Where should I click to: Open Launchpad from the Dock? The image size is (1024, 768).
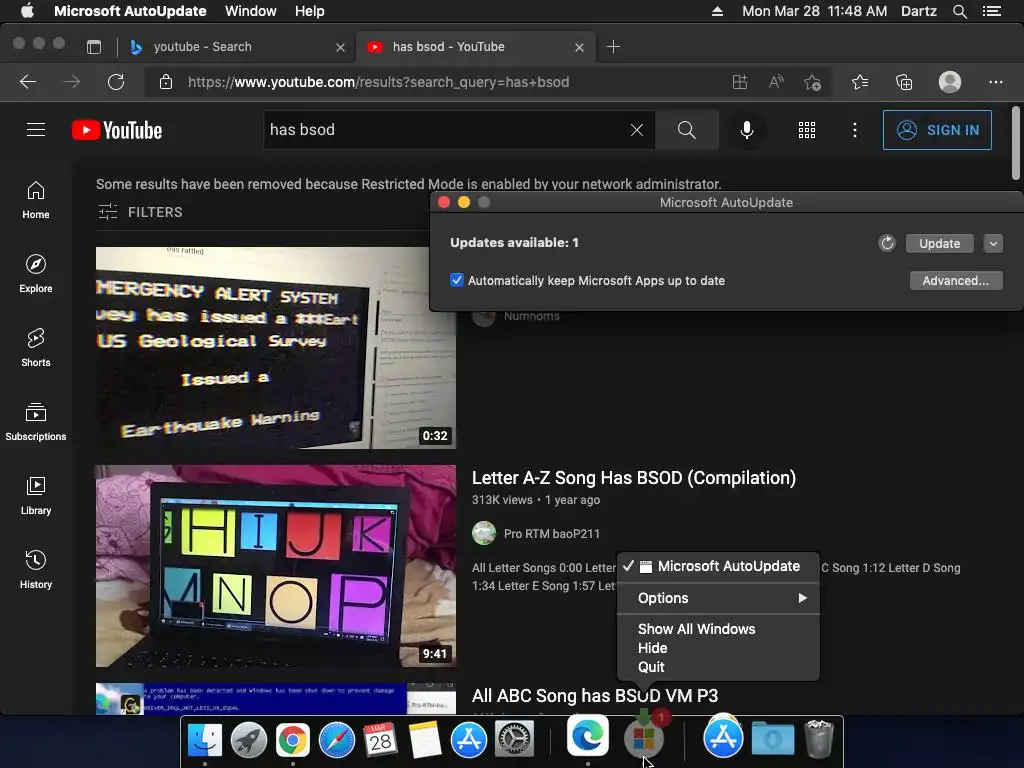click(249, 740)
